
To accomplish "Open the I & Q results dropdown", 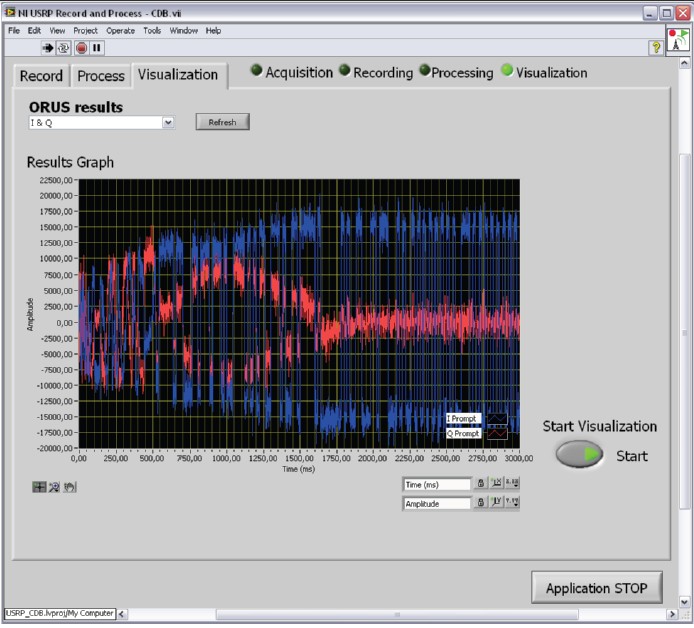I will 168,122.
